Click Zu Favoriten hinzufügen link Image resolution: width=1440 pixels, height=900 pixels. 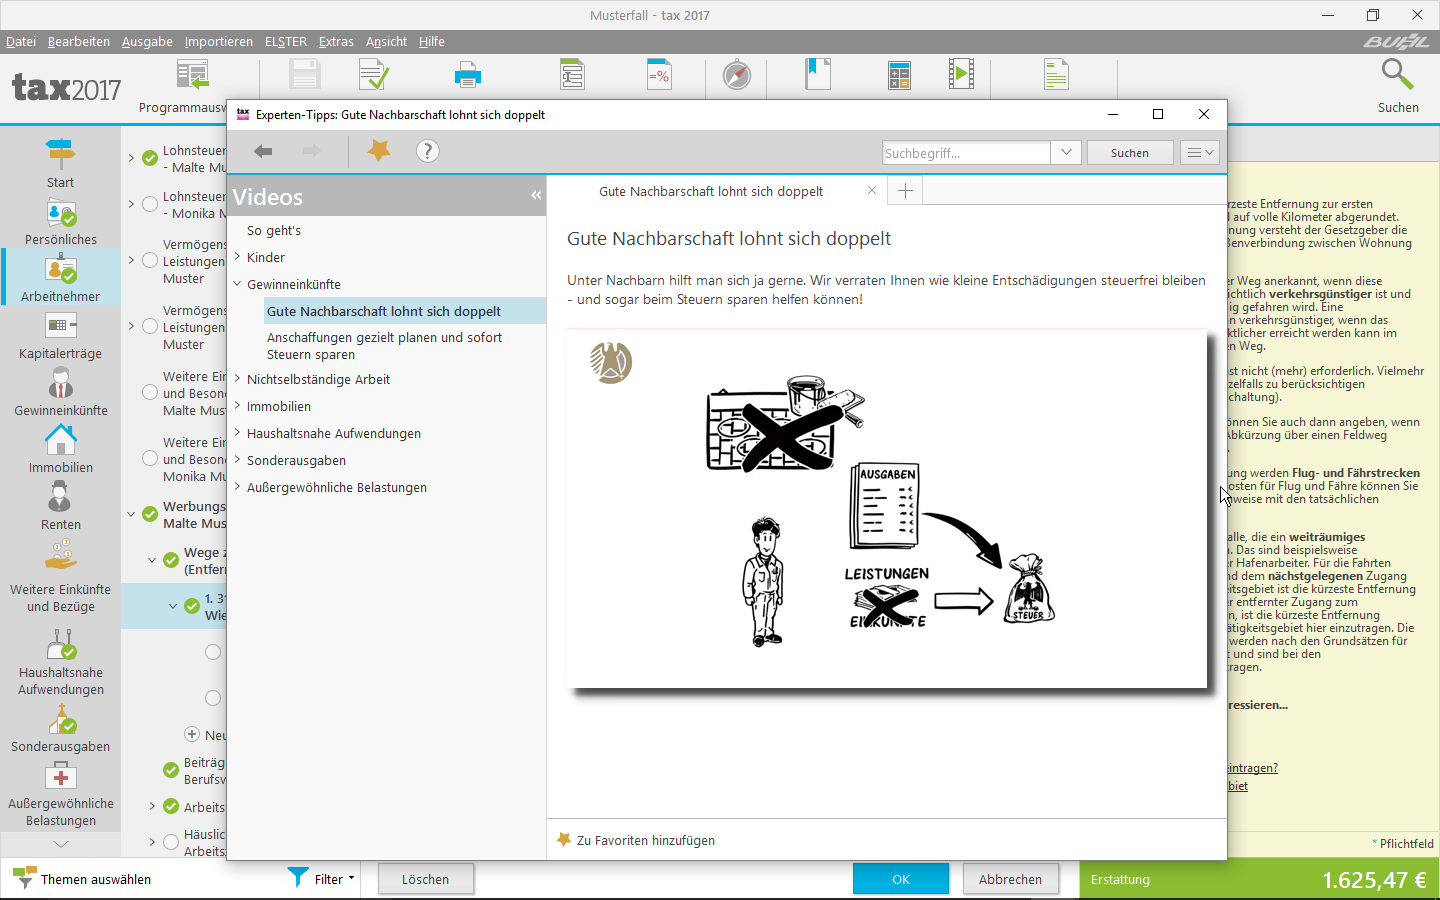point(635,840)
